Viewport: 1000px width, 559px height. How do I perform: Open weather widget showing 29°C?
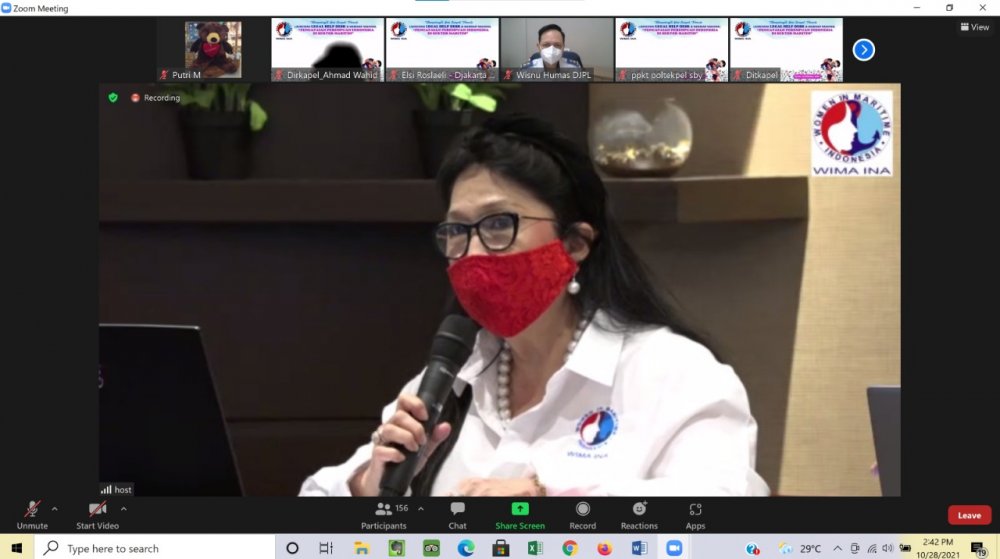[800, 548]
